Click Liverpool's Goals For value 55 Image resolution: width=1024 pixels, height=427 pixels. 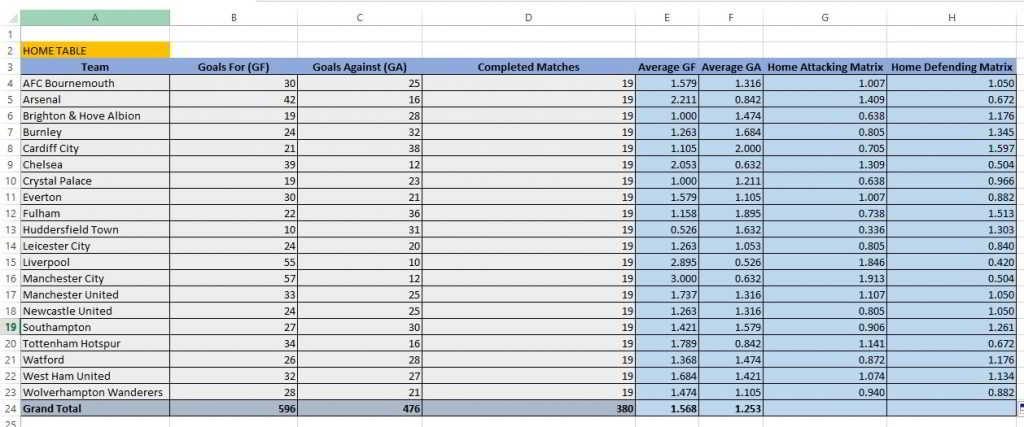pos(233,262)
